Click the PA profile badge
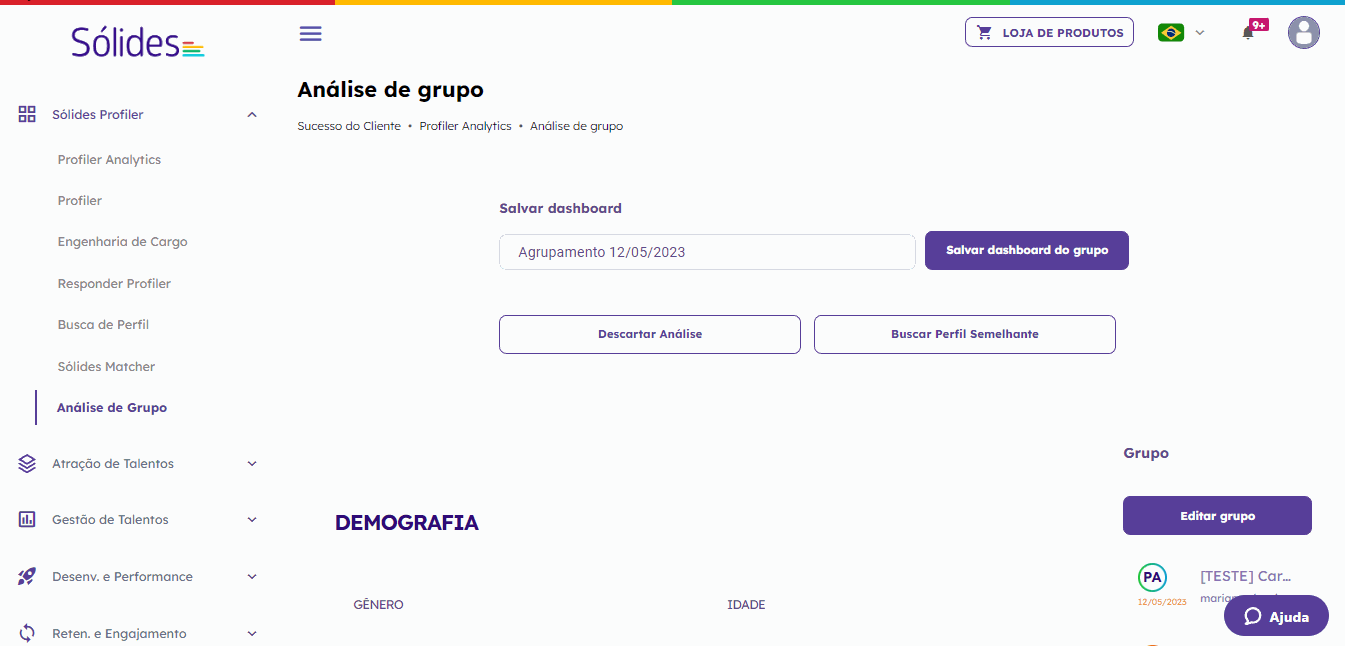This screenshot has width=1345, height=646. click(1152, 578)
